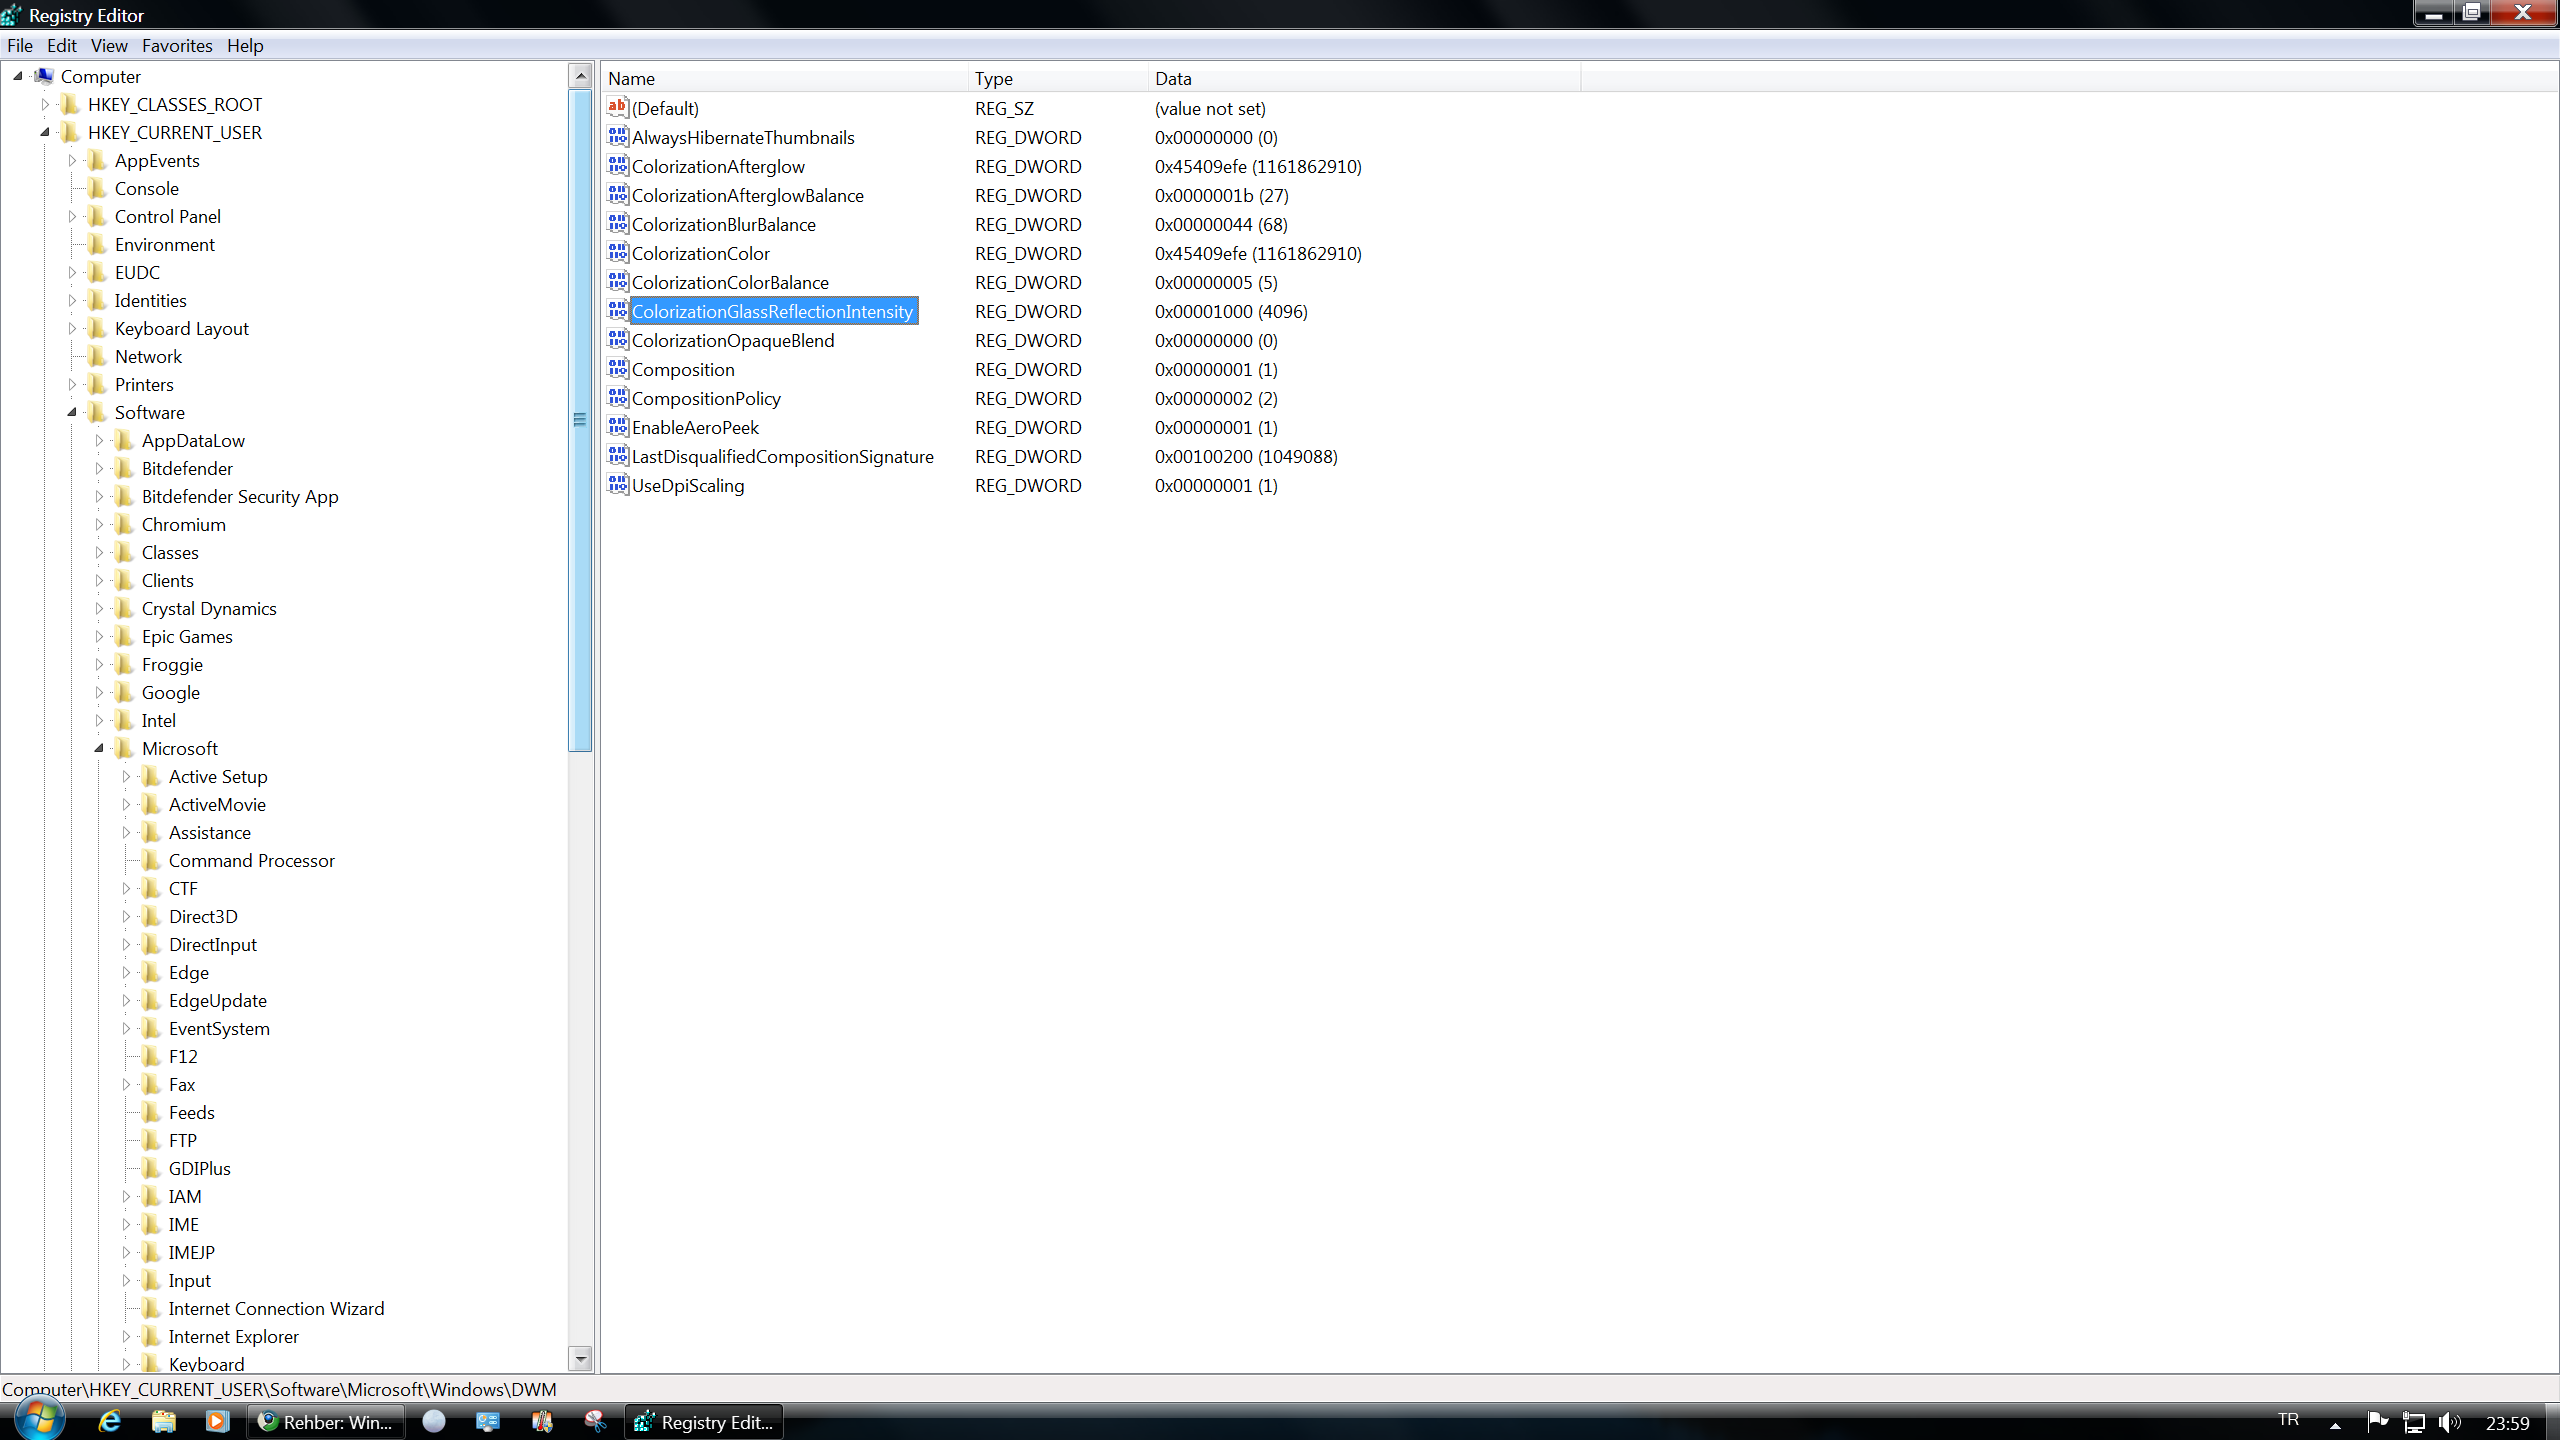Expand the Epic Games key
This screenshot has width=2560, height=1440.
(99, 636)
